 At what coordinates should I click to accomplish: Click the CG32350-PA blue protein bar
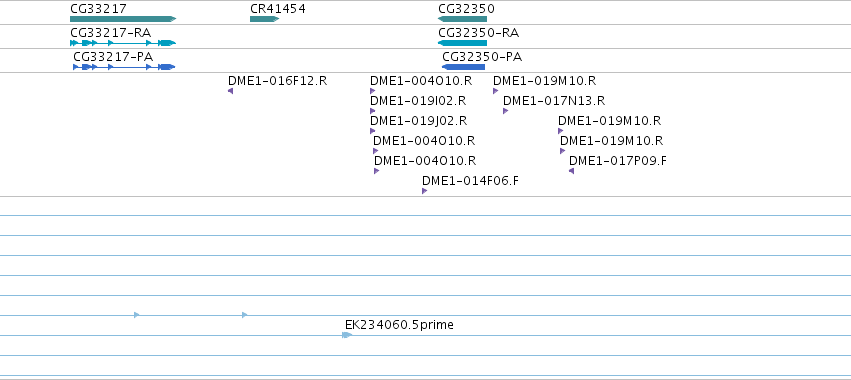[x=463, y=67]
